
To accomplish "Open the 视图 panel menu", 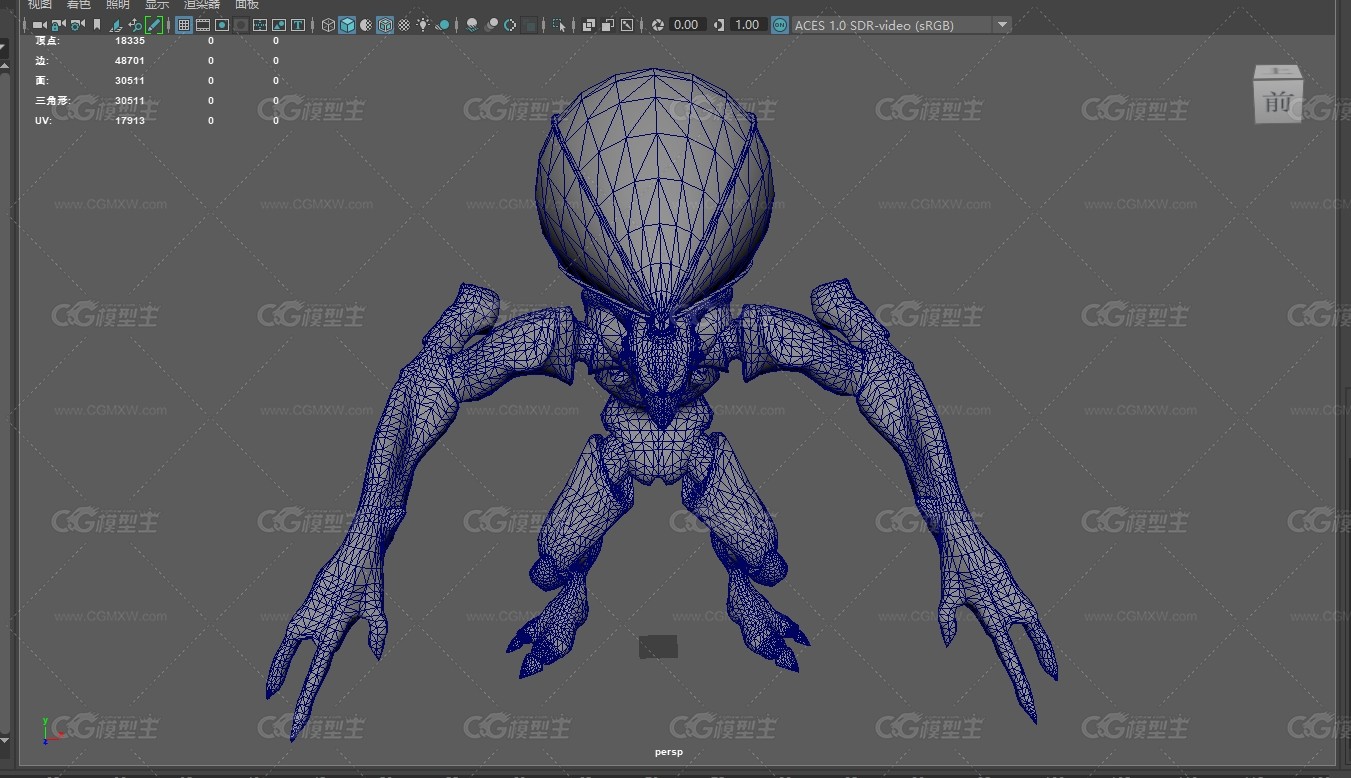I will click(x=39, y=5).
